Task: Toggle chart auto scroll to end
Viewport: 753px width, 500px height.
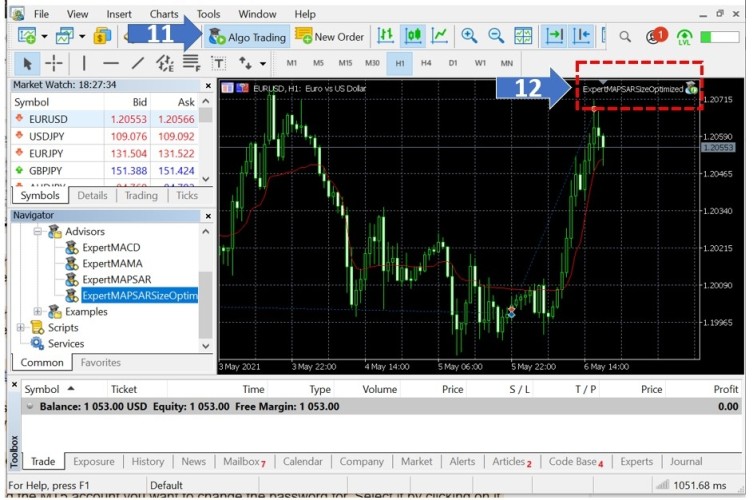Action: [x=553, y=37]
